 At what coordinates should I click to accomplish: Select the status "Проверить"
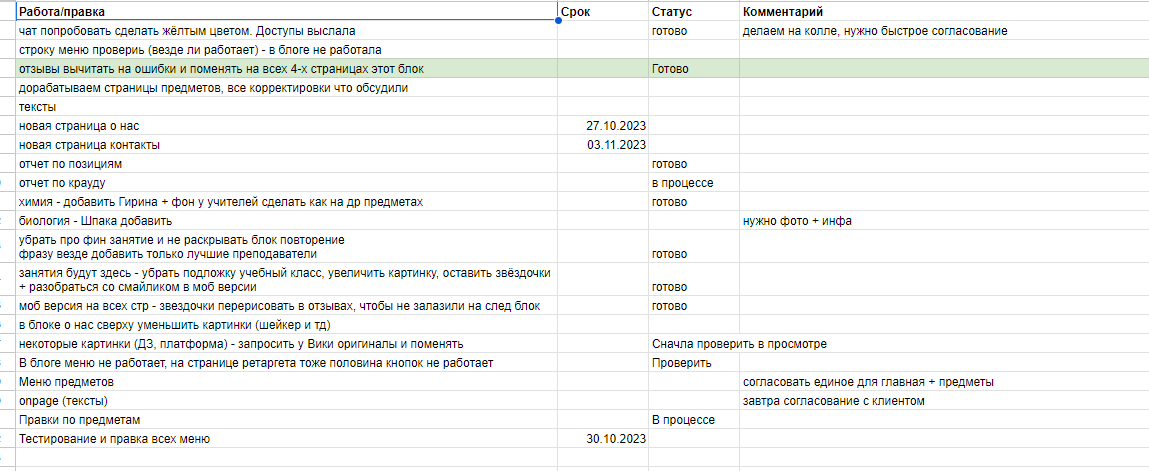(694, 363)
